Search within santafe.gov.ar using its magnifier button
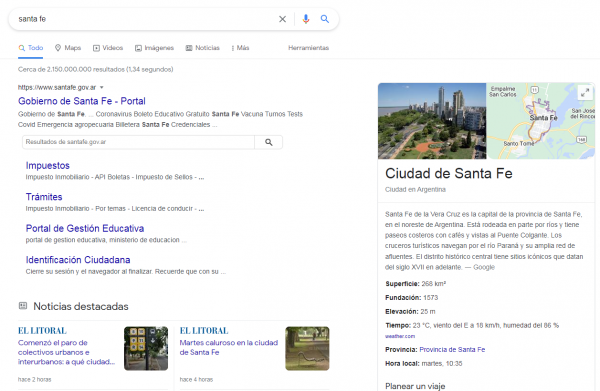The width and height of the screenshot is (600, 391). pyautogui.click(x=269, y=142)
